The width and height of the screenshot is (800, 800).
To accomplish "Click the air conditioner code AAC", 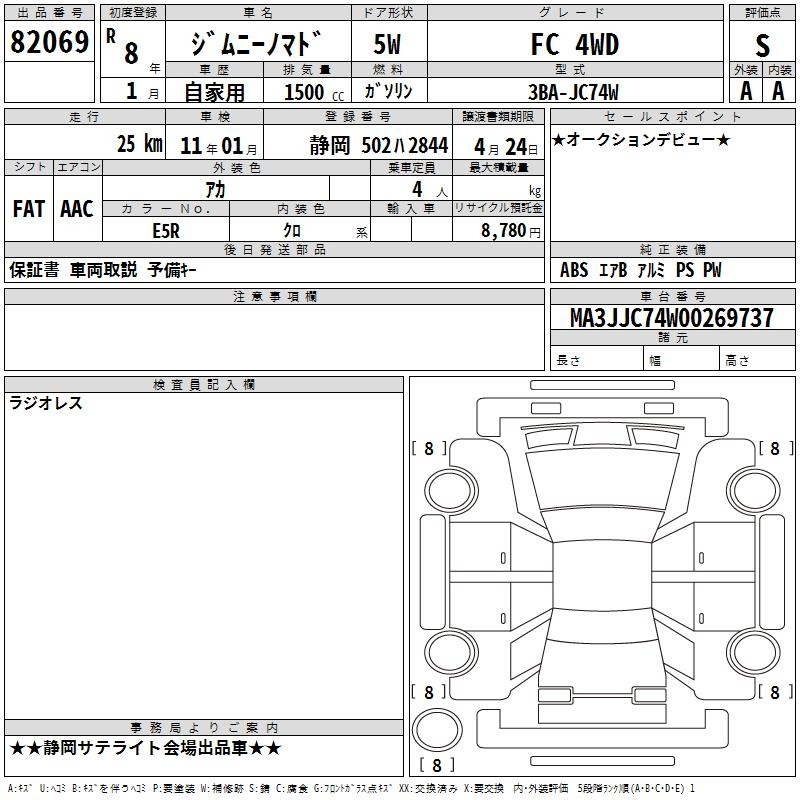I will pos(77,208).
